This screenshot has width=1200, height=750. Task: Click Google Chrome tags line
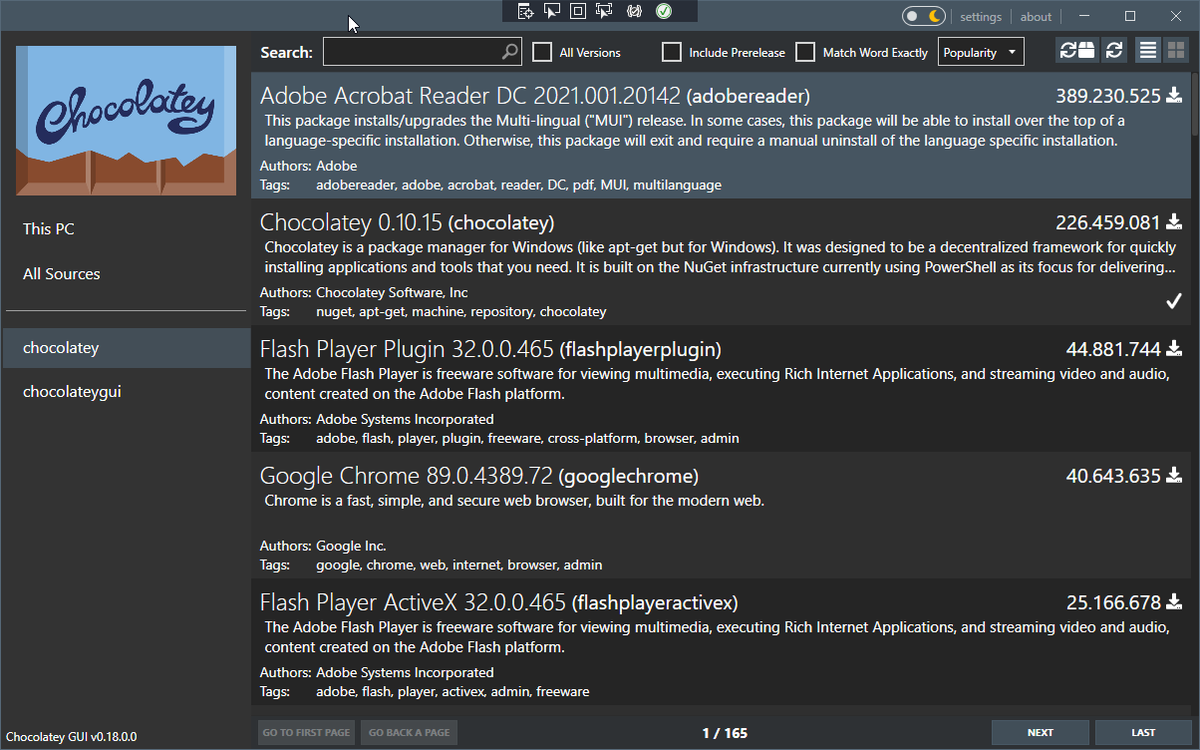[x=459, y=565]
